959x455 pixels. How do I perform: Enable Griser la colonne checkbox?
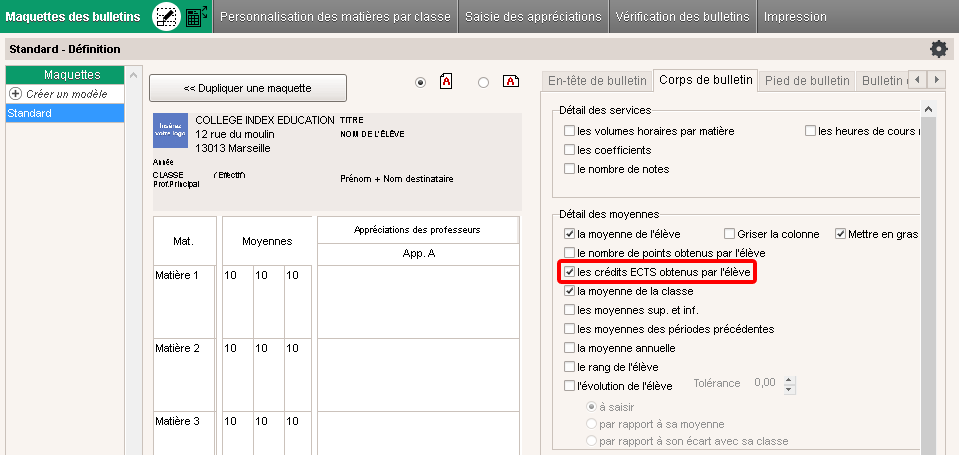(x=729, y=234)
